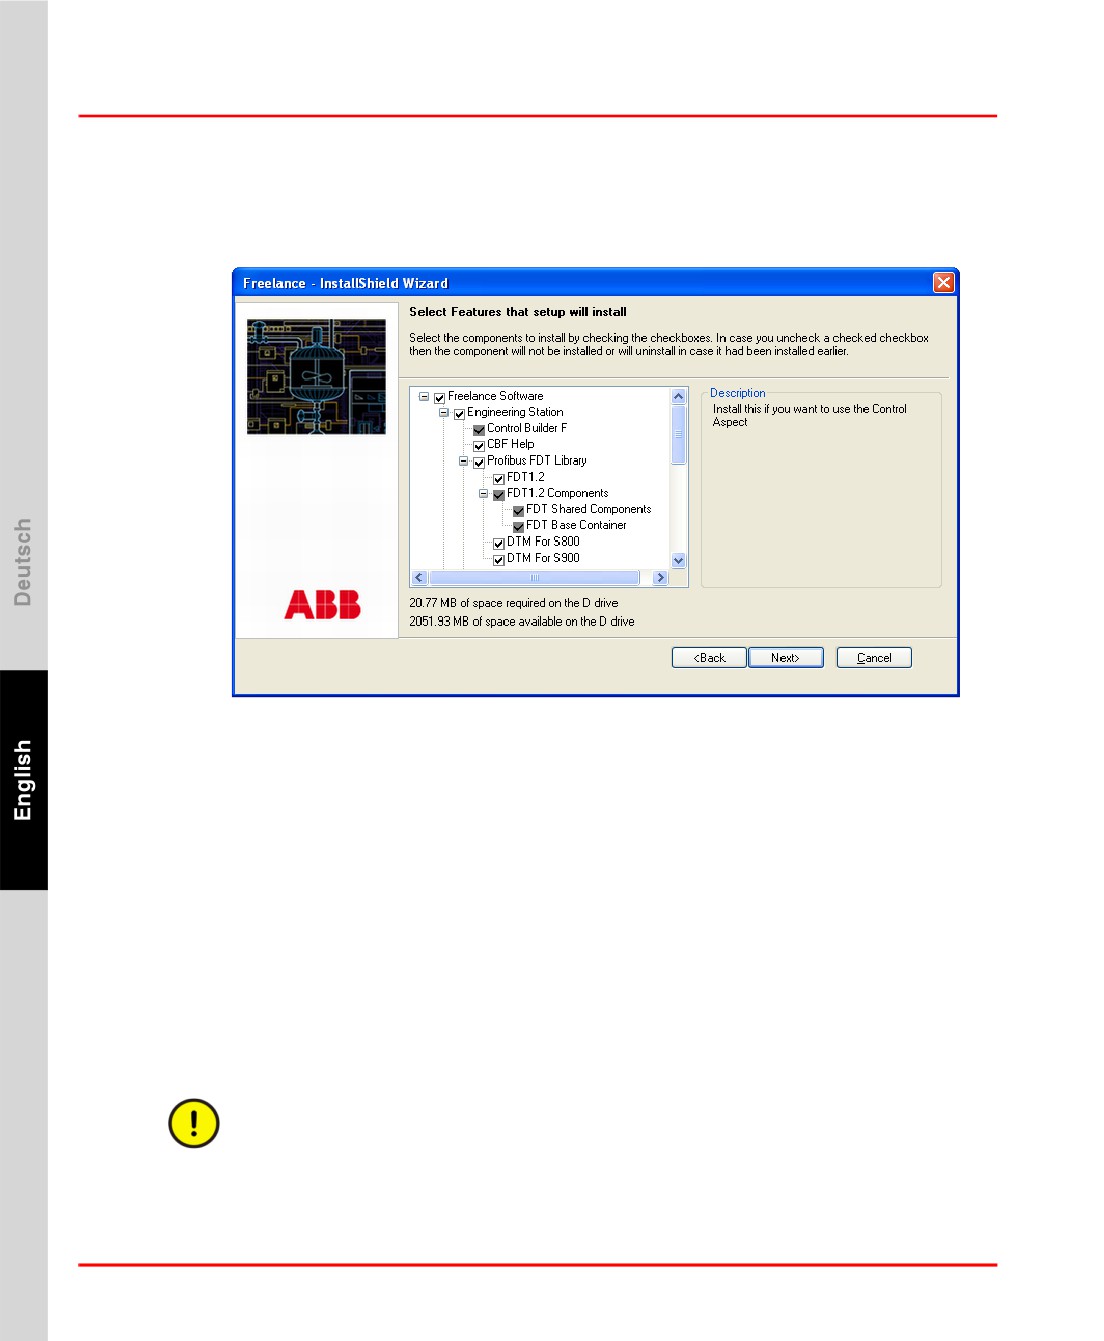
Task: Select FDT Shared Components label
Action: (589, 509)
